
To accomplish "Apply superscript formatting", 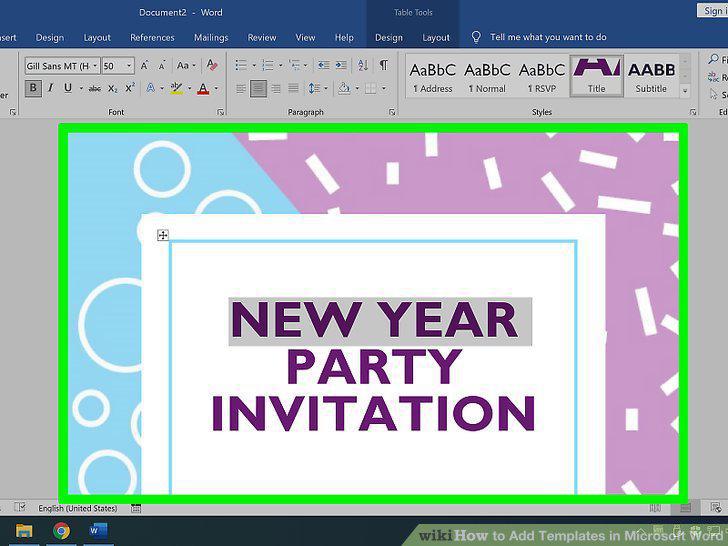I will pos(130,88).
